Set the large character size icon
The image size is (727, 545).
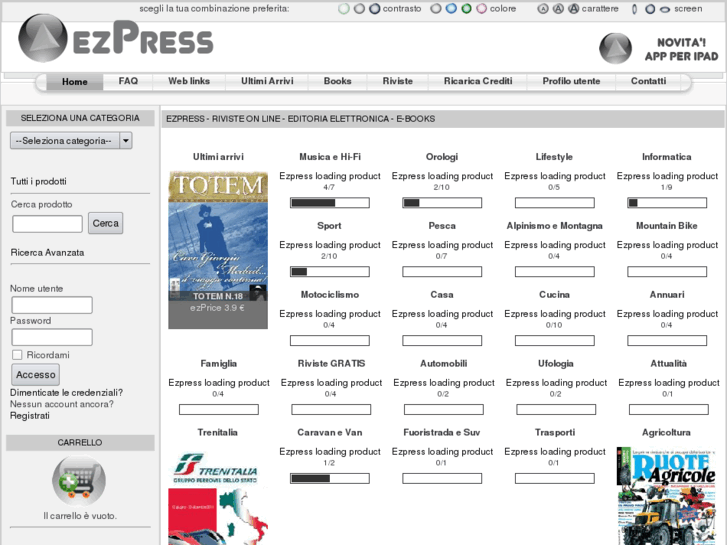pos(574,9)
